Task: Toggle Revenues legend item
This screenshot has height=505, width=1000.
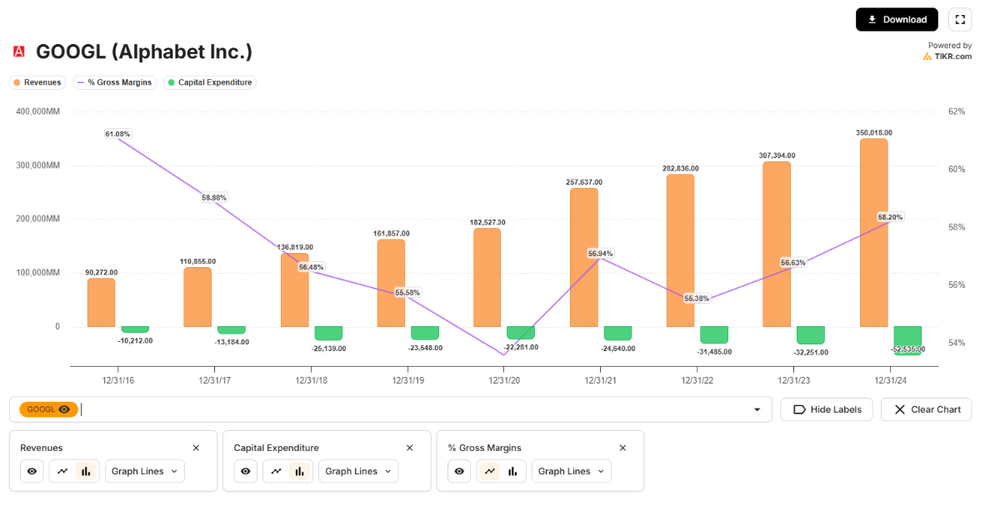Action: coord(37,82)
